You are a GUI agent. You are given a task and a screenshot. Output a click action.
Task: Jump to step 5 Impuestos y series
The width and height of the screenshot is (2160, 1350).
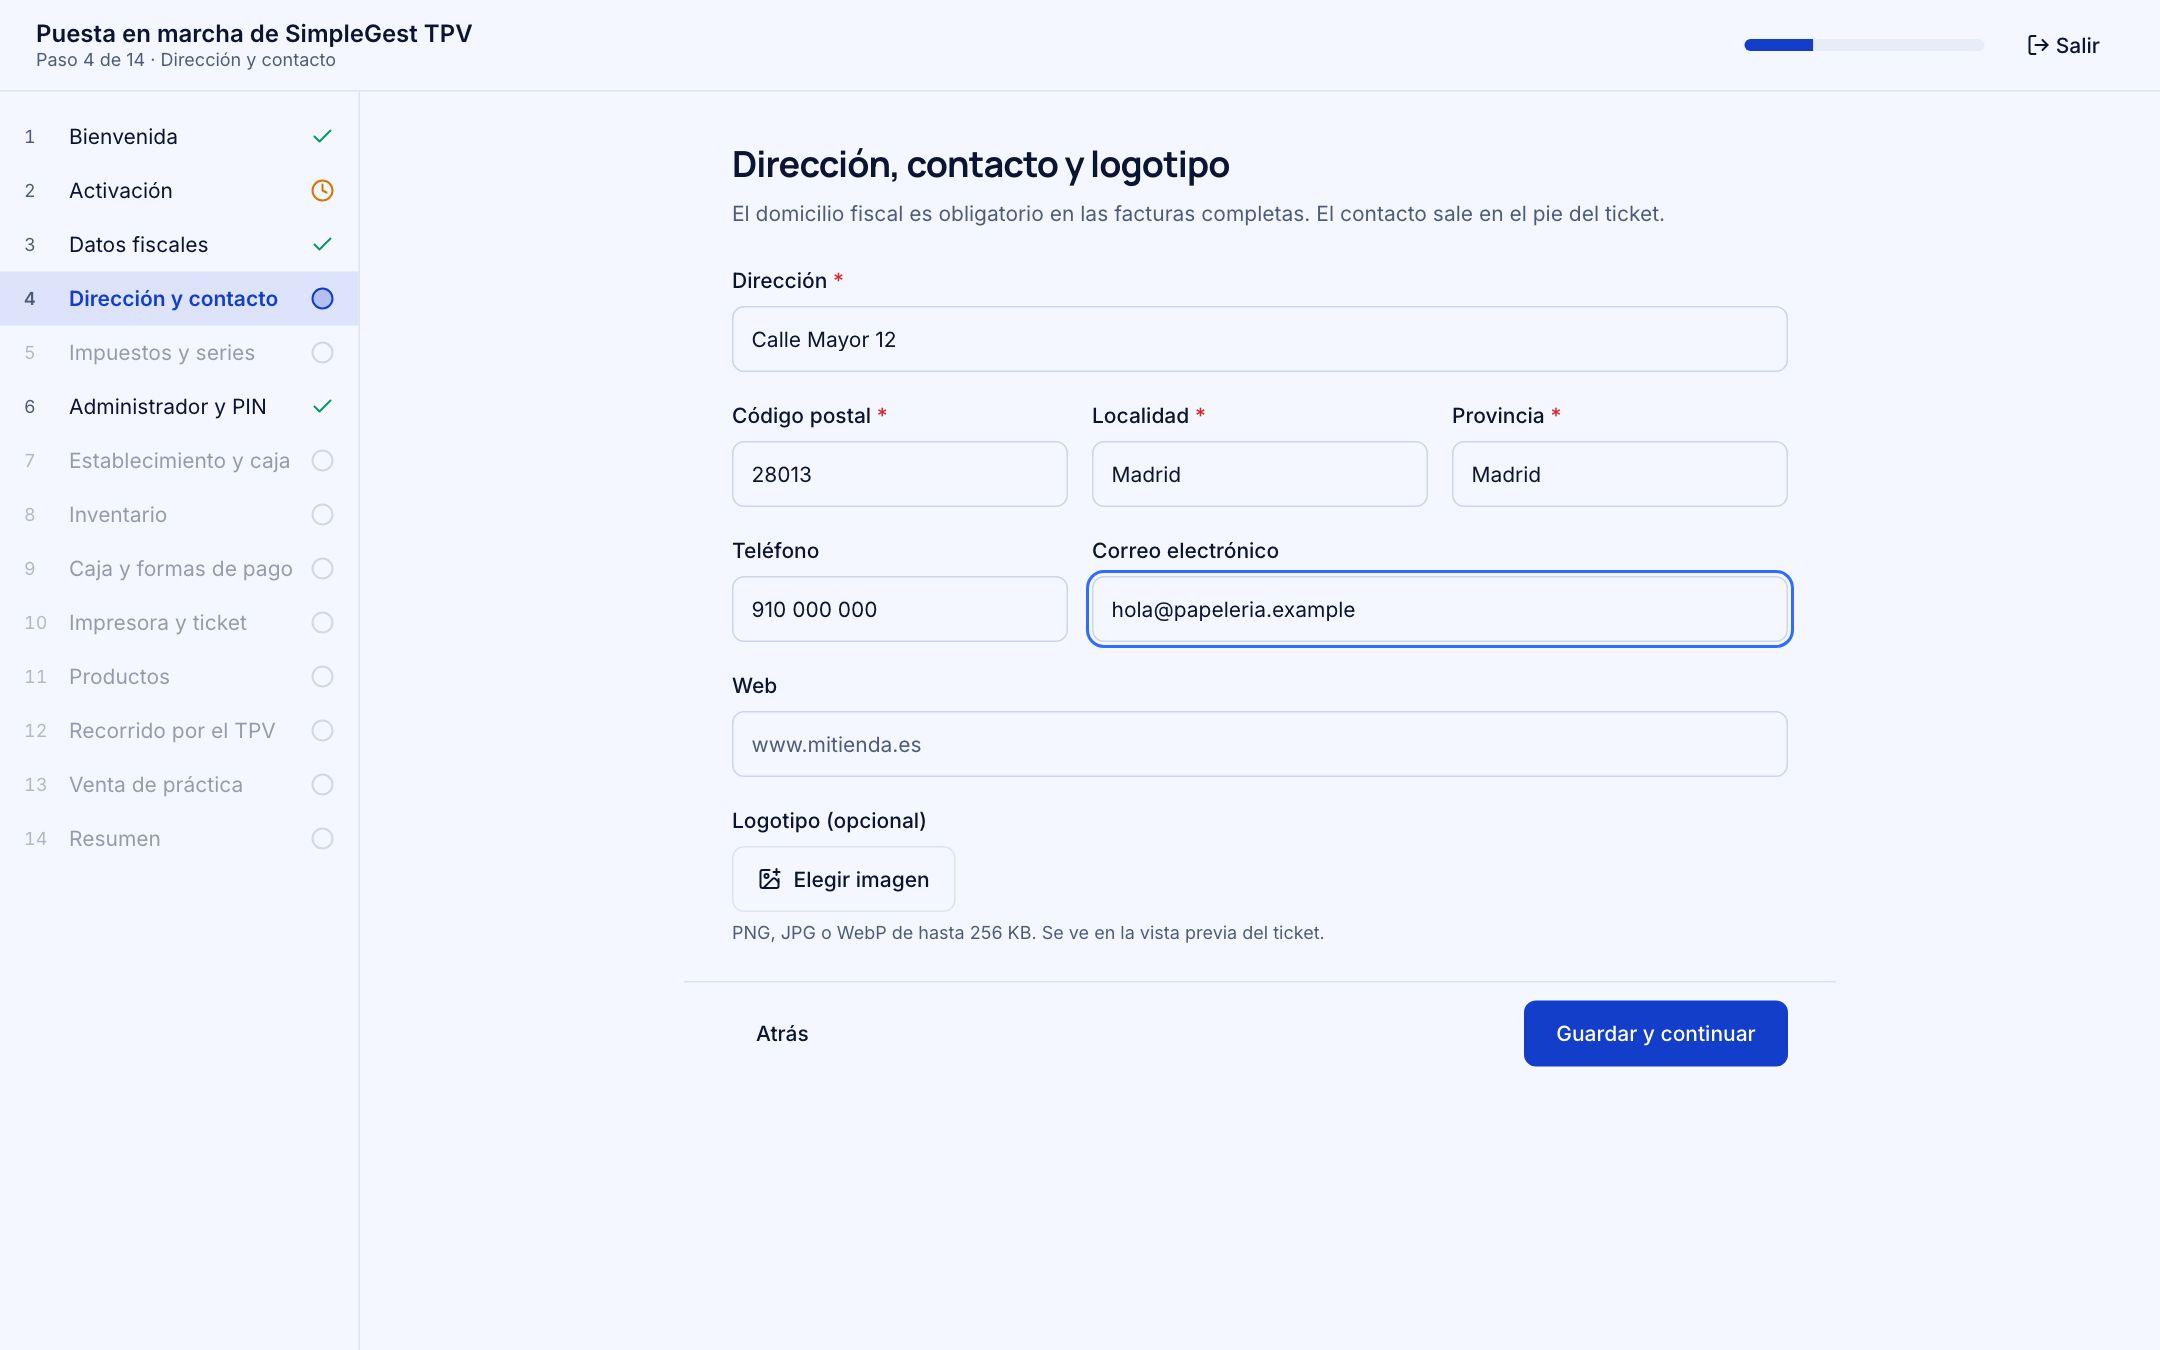(x=179, y=352)
